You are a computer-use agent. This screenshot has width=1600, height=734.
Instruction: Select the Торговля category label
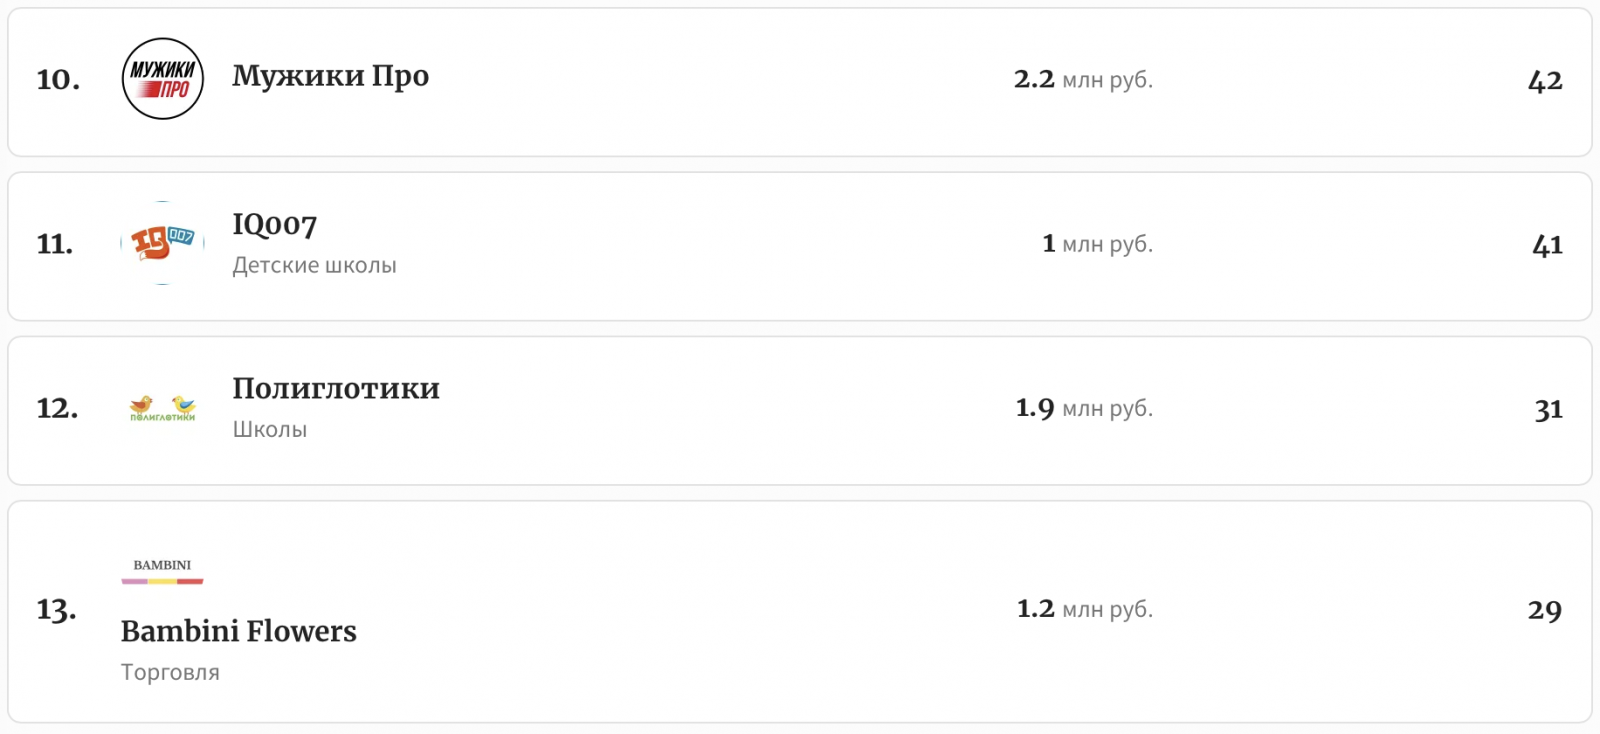[170, 672]
